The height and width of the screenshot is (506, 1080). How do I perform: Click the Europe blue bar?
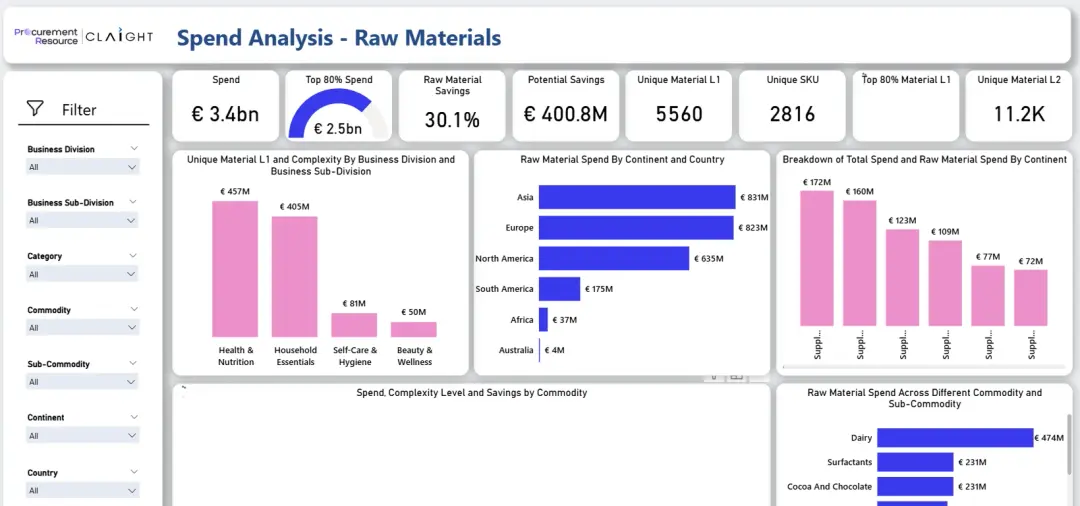[x=636, y=228]
